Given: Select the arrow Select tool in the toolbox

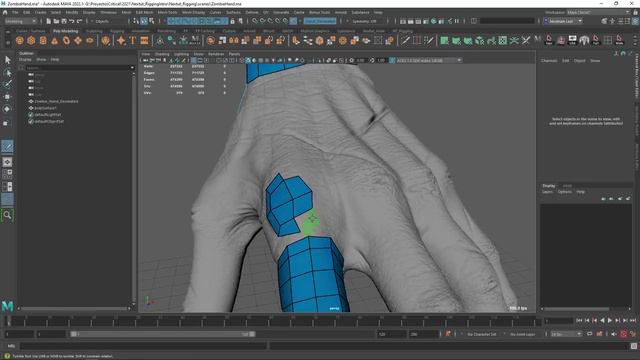Looking at the screenshot, I should (7, 60).
